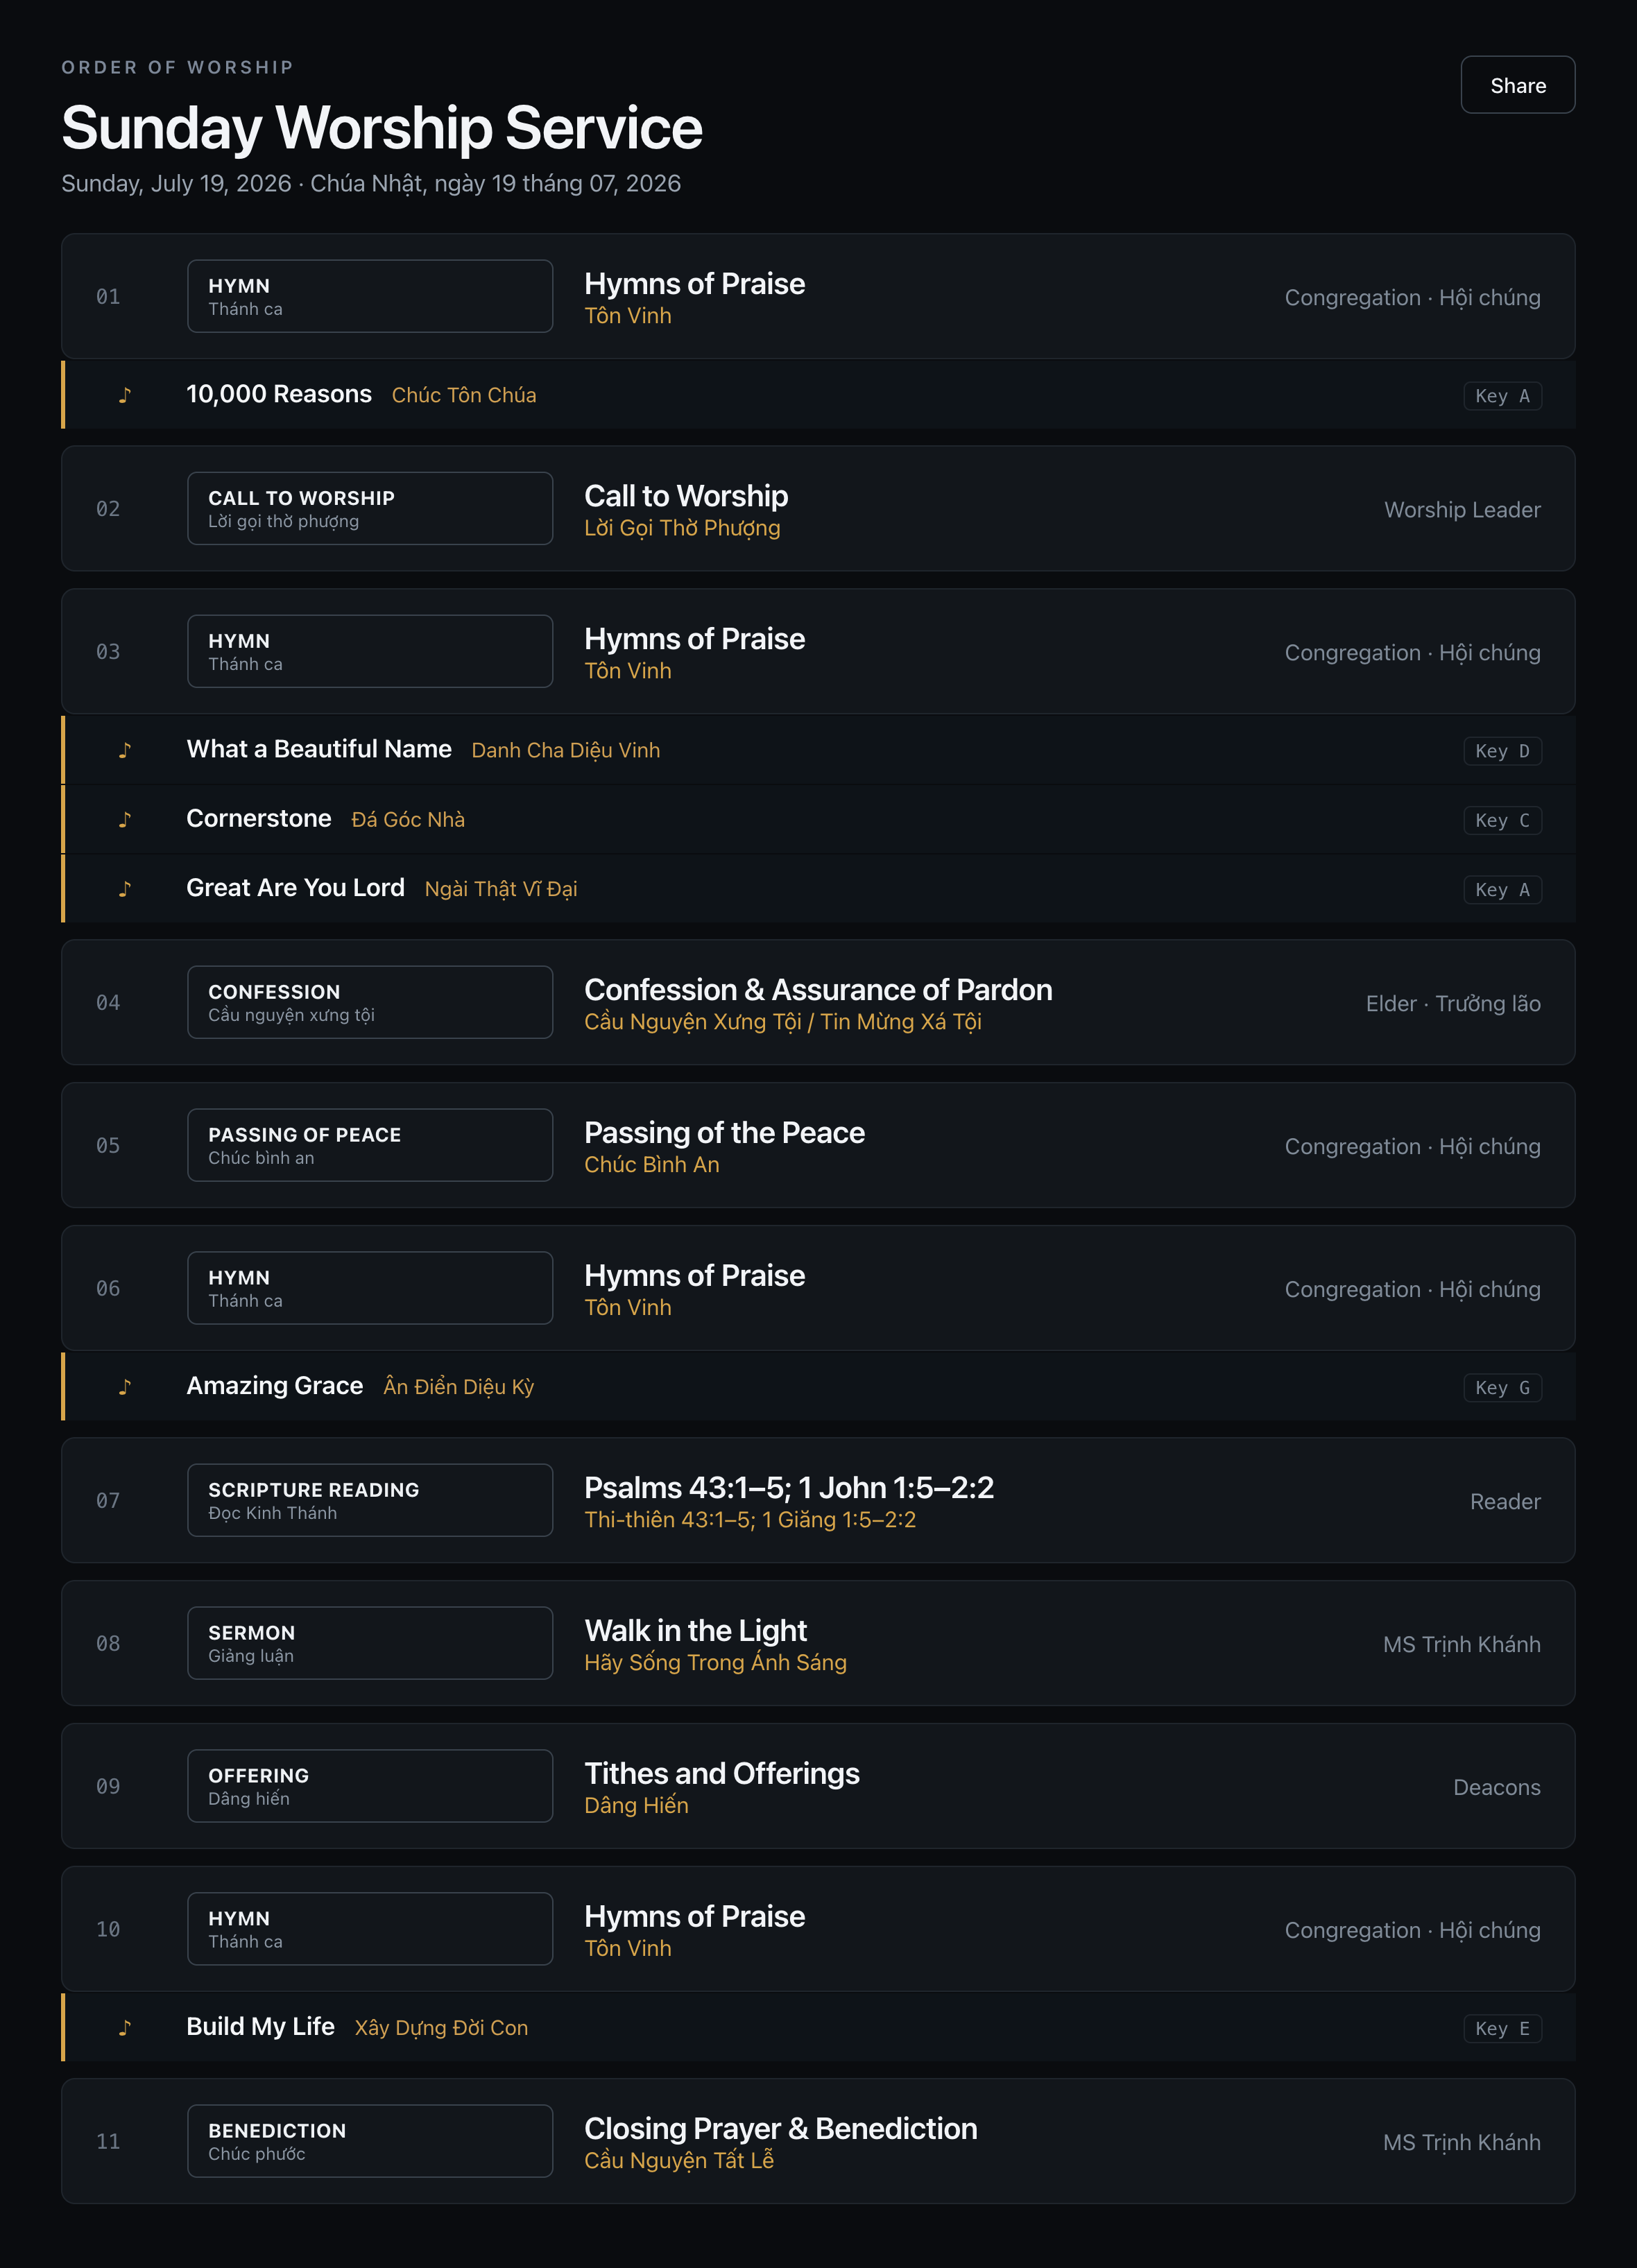1637x2268 pixels.
Task: Open the Confession type selector box
Action: tap(370, 1002)
